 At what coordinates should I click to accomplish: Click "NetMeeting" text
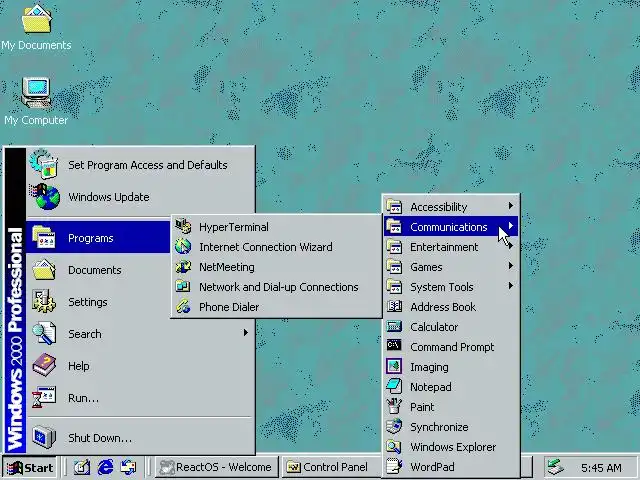click(x=227, y=267)
